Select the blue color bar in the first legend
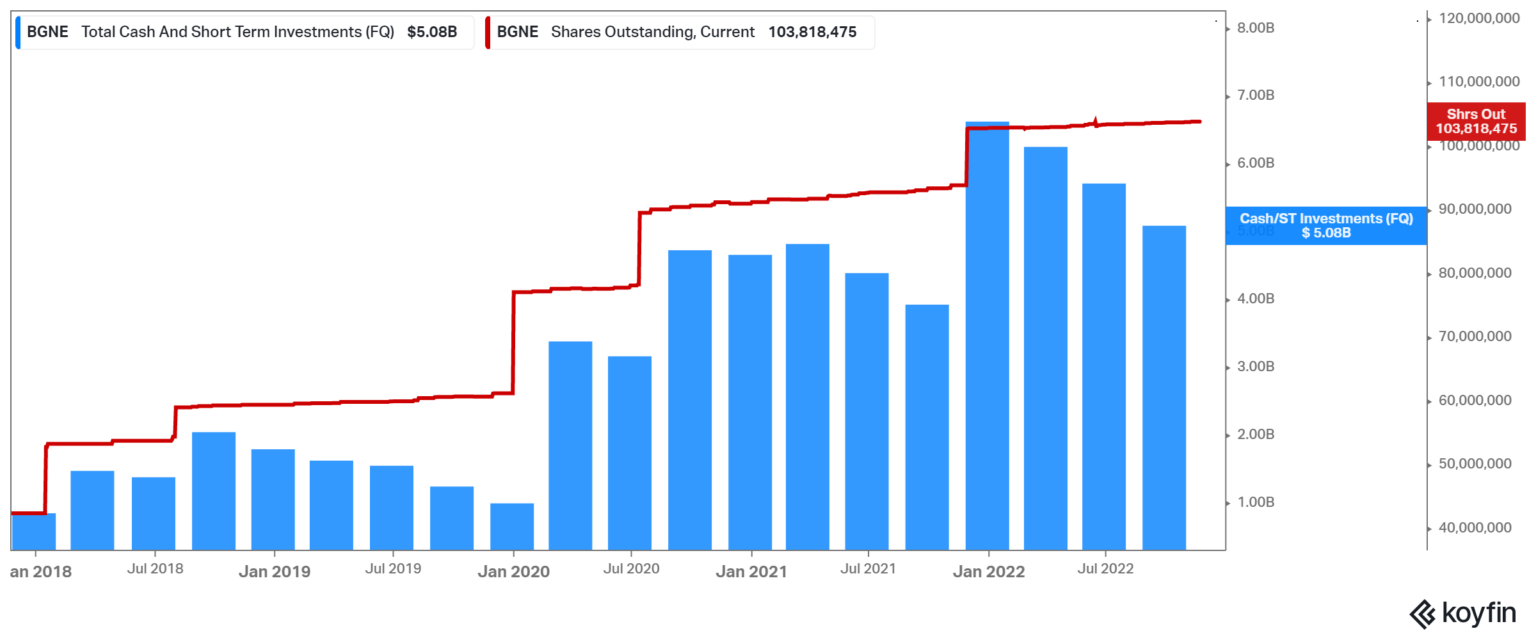This screenshot has width=1536, height=640. (20, 31)
